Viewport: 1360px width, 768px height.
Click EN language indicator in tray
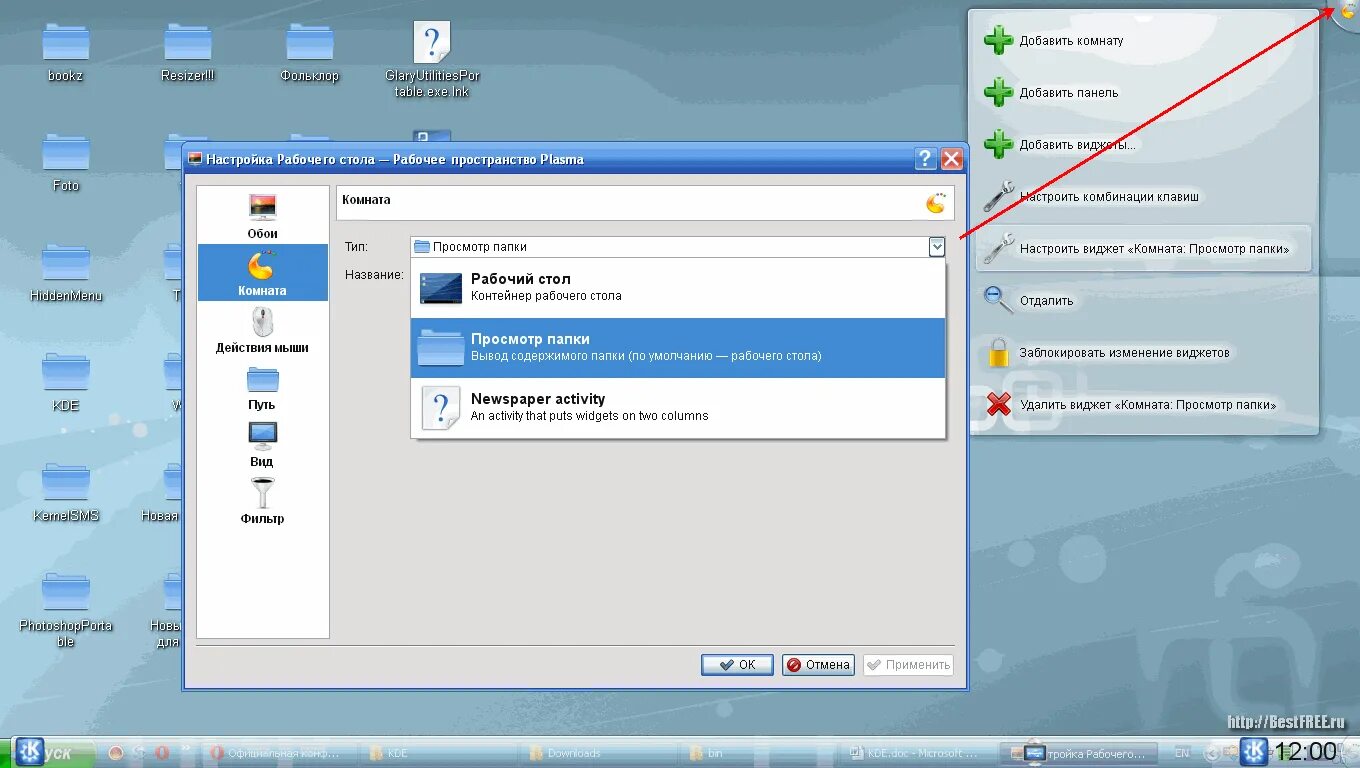1182,753
